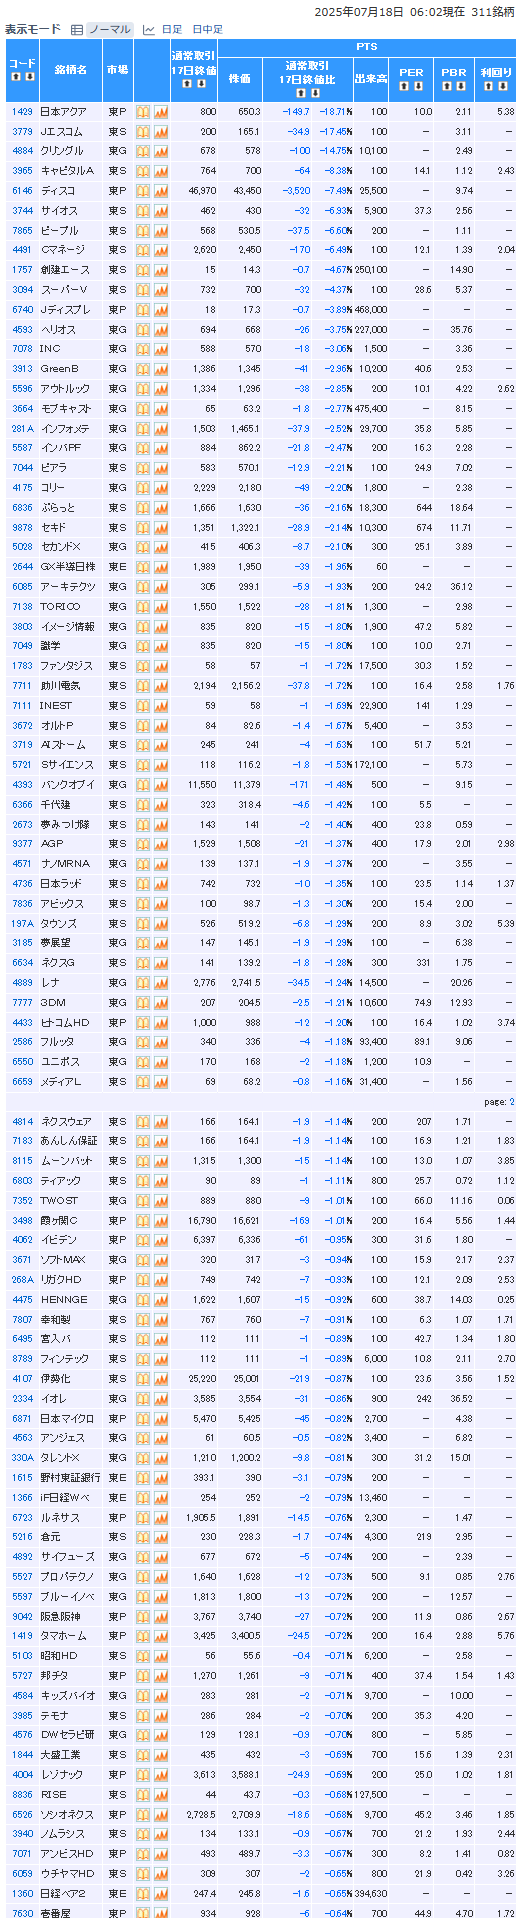The width and height of the screenshot is (519, 1918).
Task: Click the 銘柄名 column header
Action: click(70, 70)
